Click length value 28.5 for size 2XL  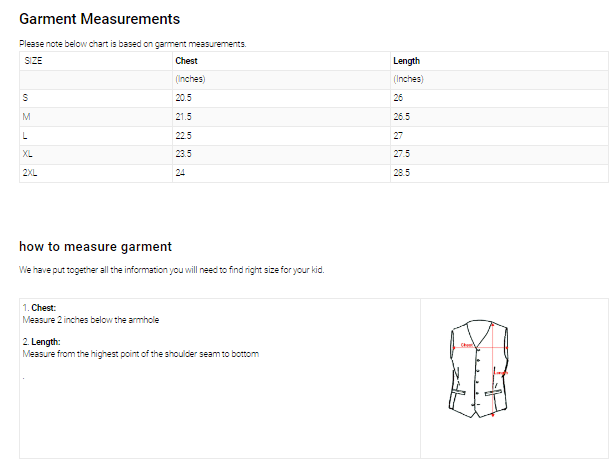pyautogui.click(x=403, y=172)
